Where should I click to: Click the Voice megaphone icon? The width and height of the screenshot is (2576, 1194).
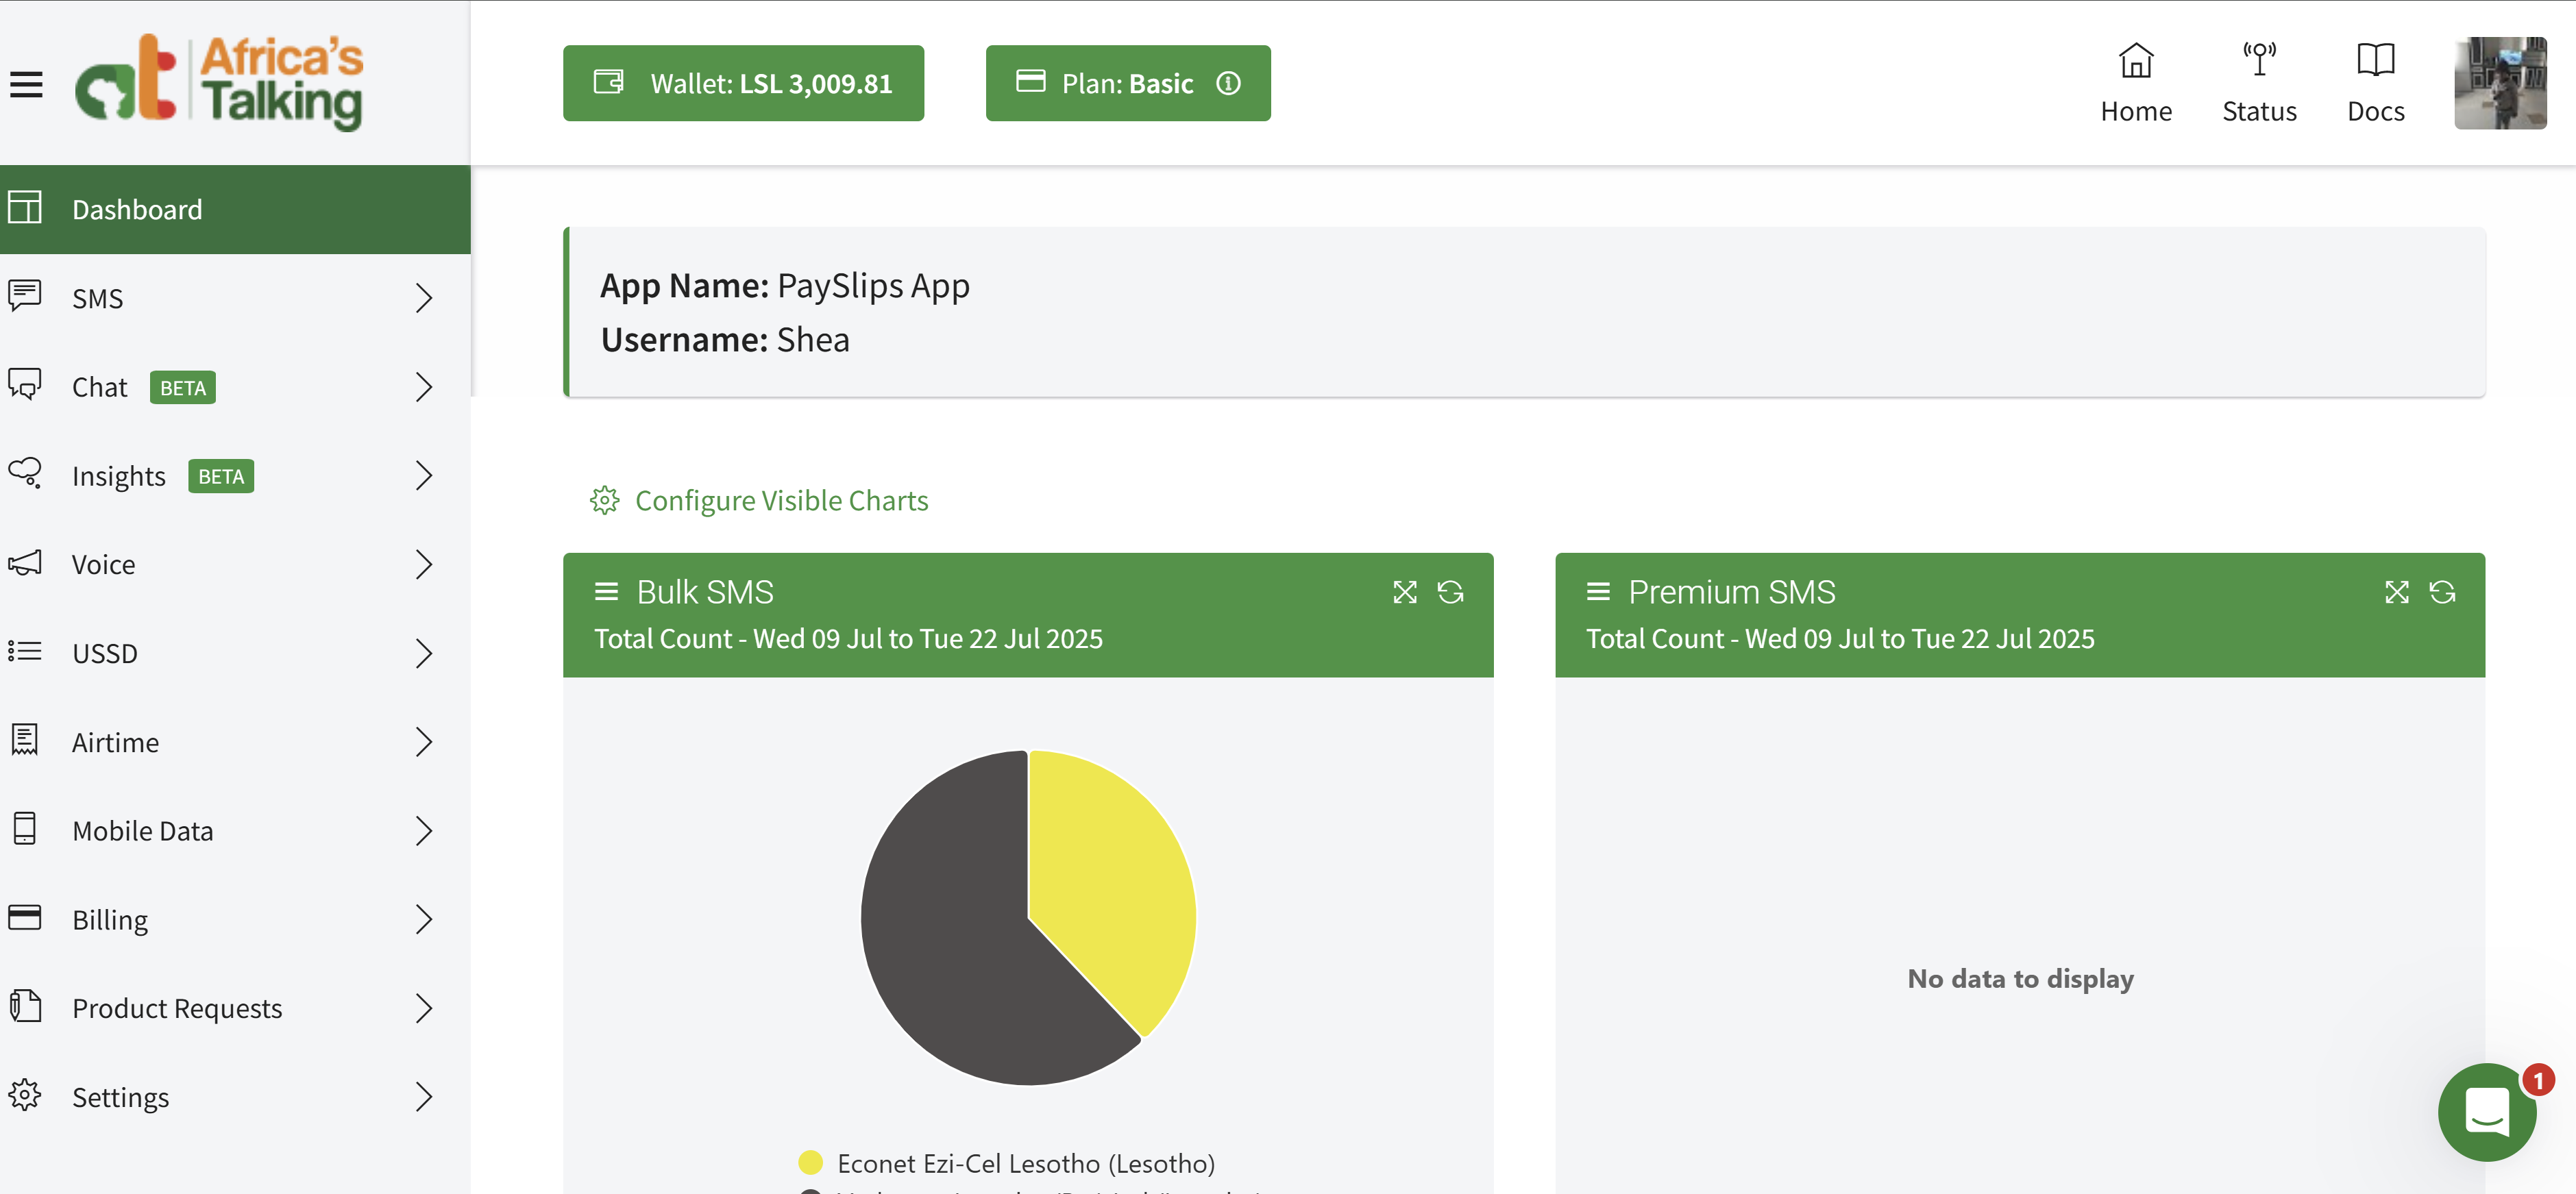pos(25,562)
